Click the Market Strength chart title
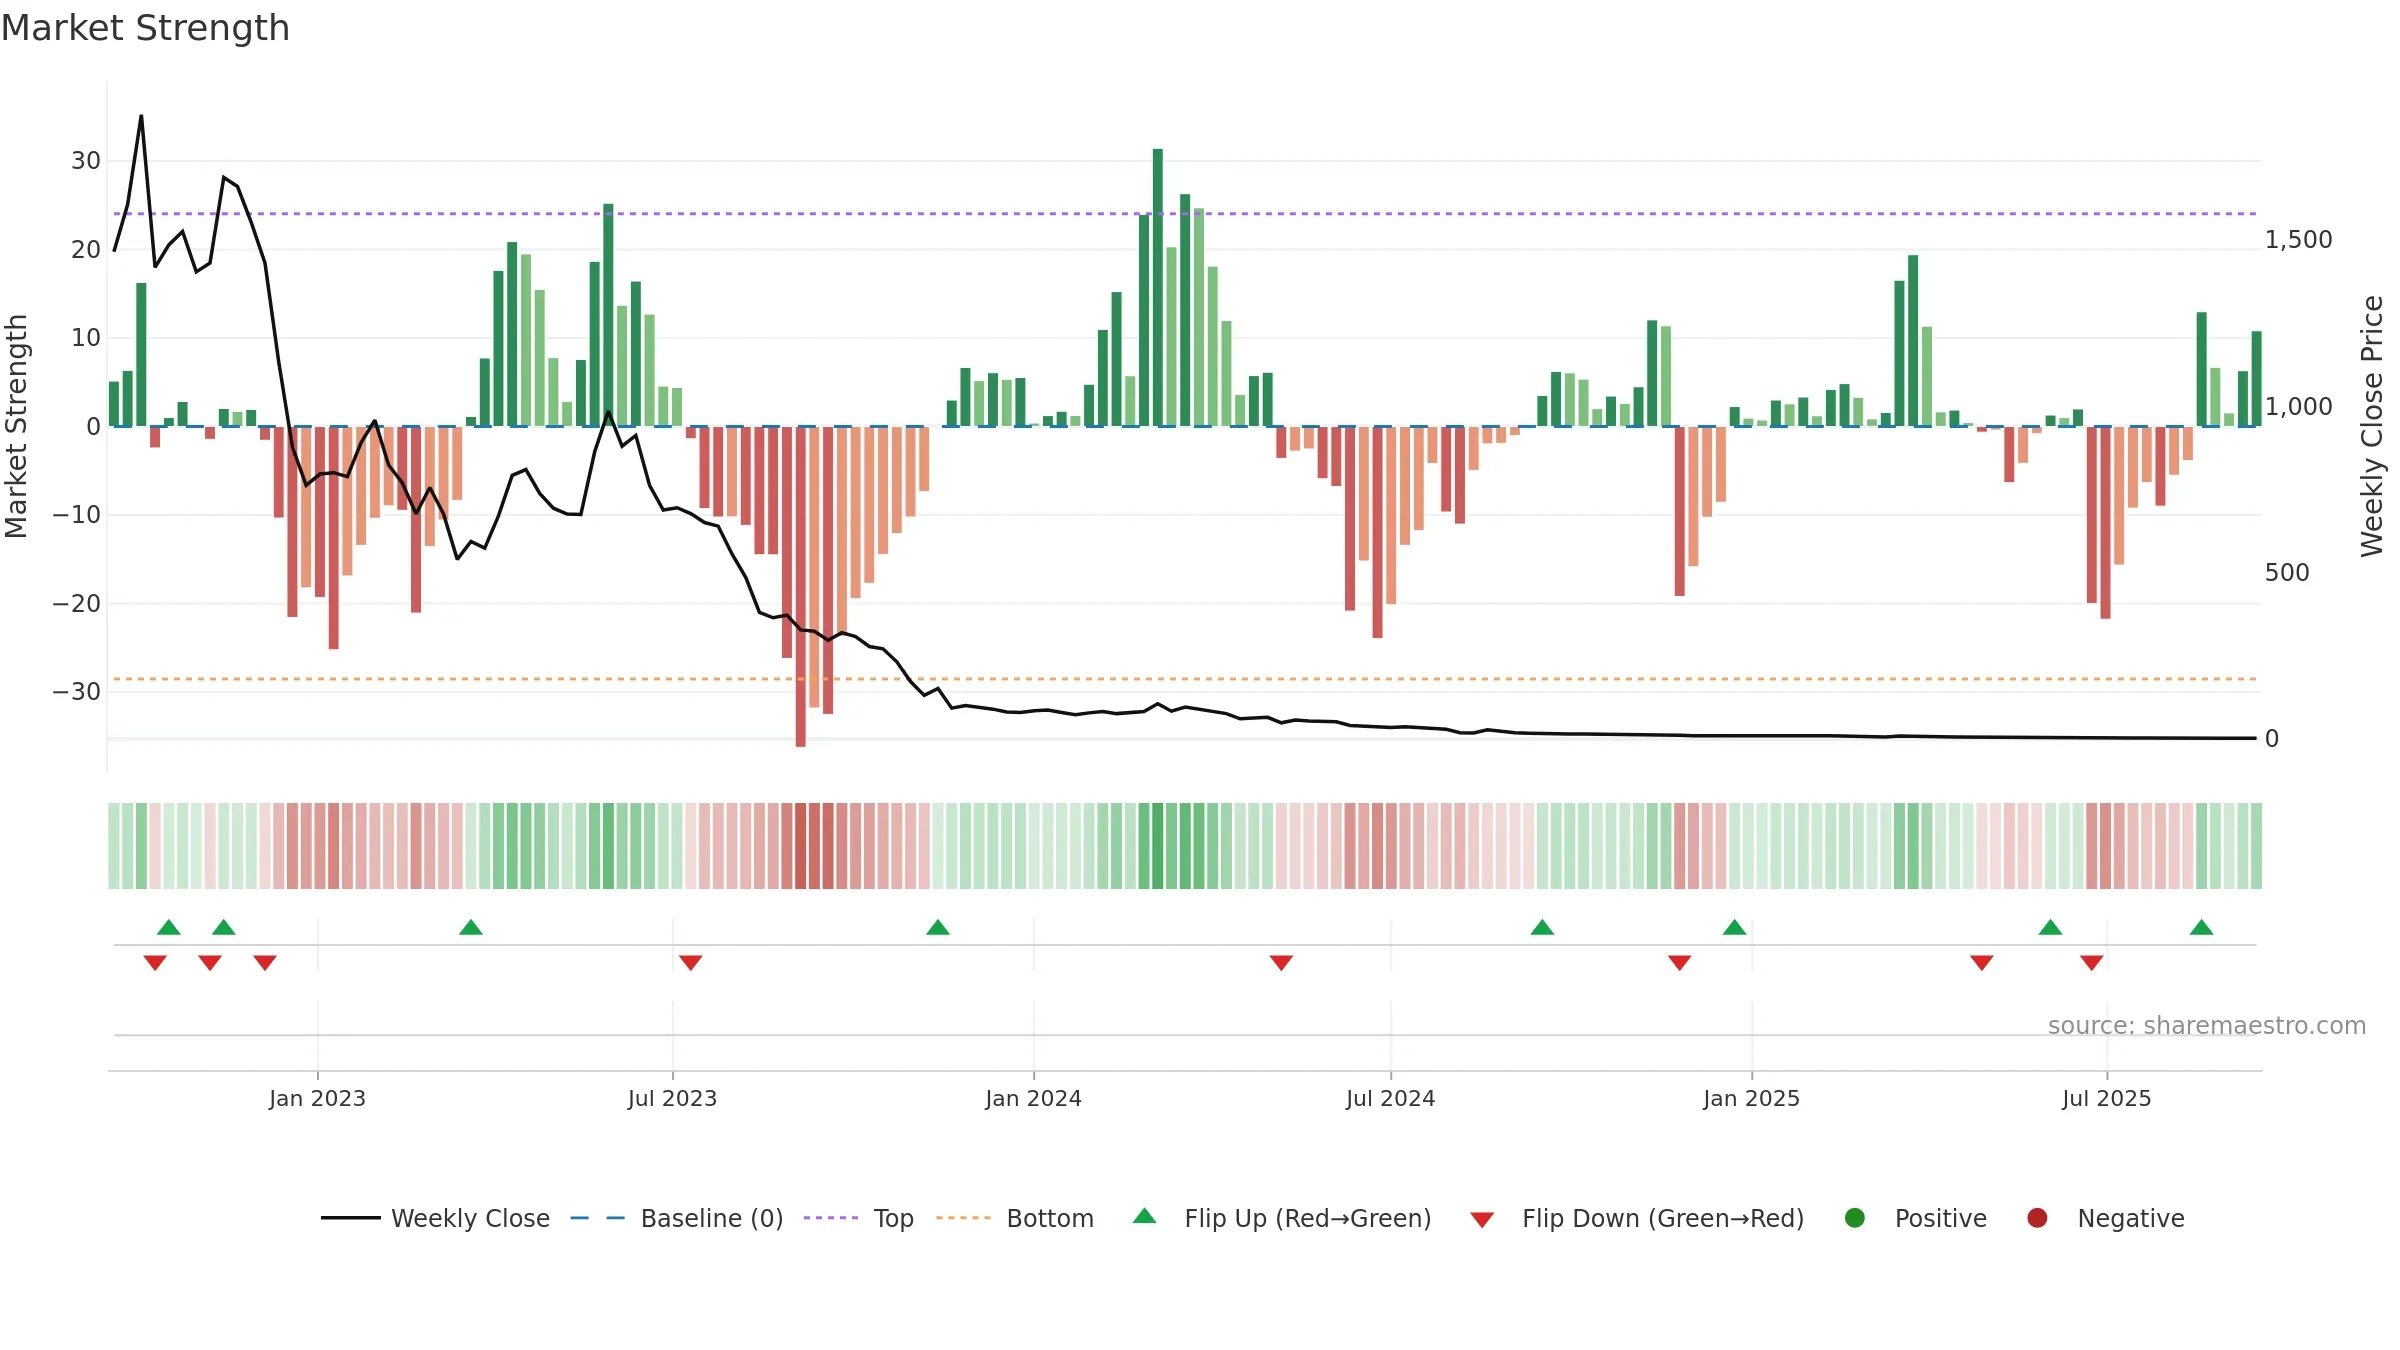This screenshot has height=1350, width=2400. 145,28
